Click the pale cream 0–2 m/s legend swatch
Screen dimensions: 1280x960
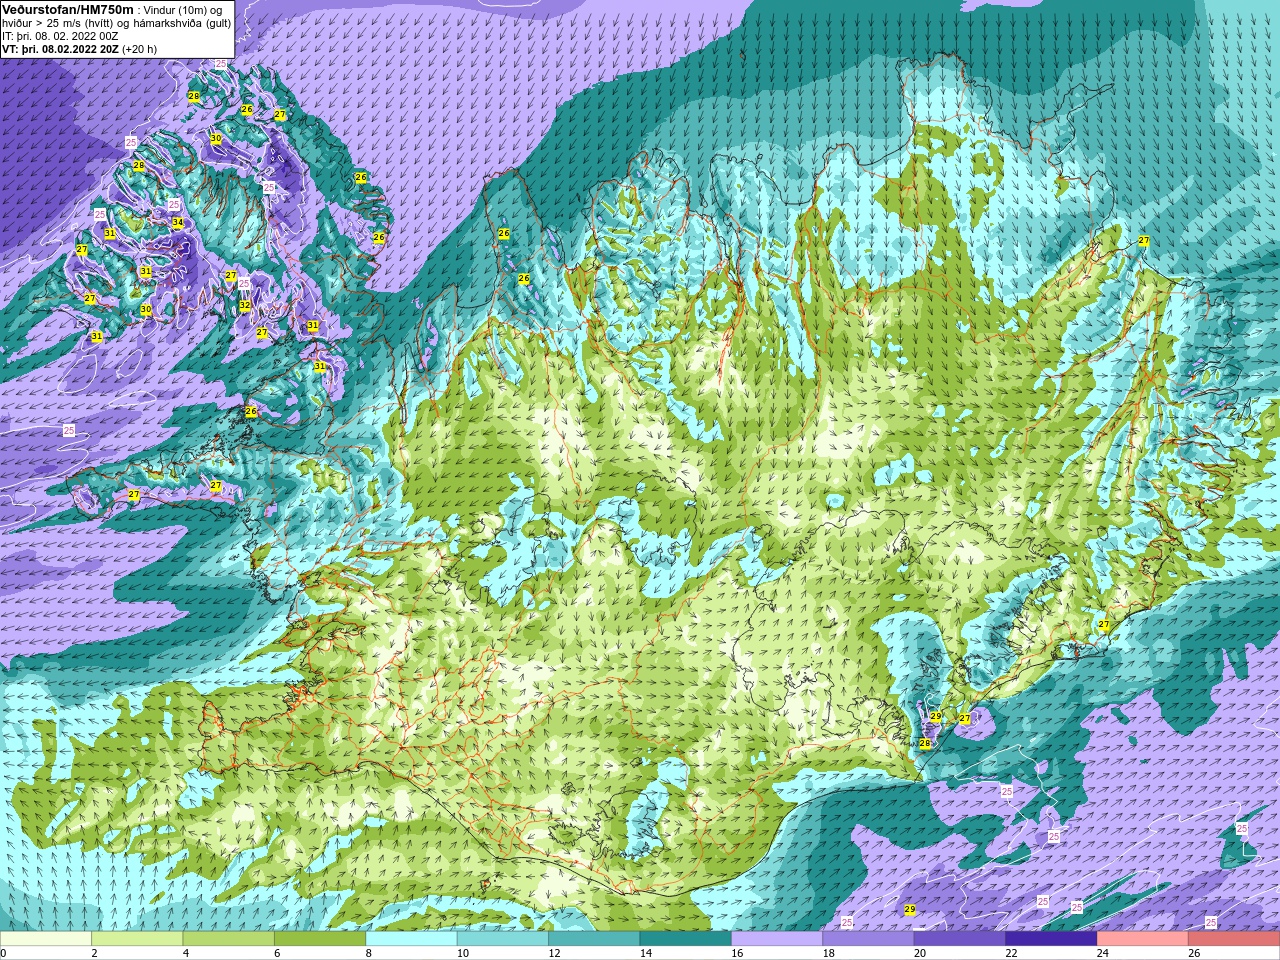(46, 939)
